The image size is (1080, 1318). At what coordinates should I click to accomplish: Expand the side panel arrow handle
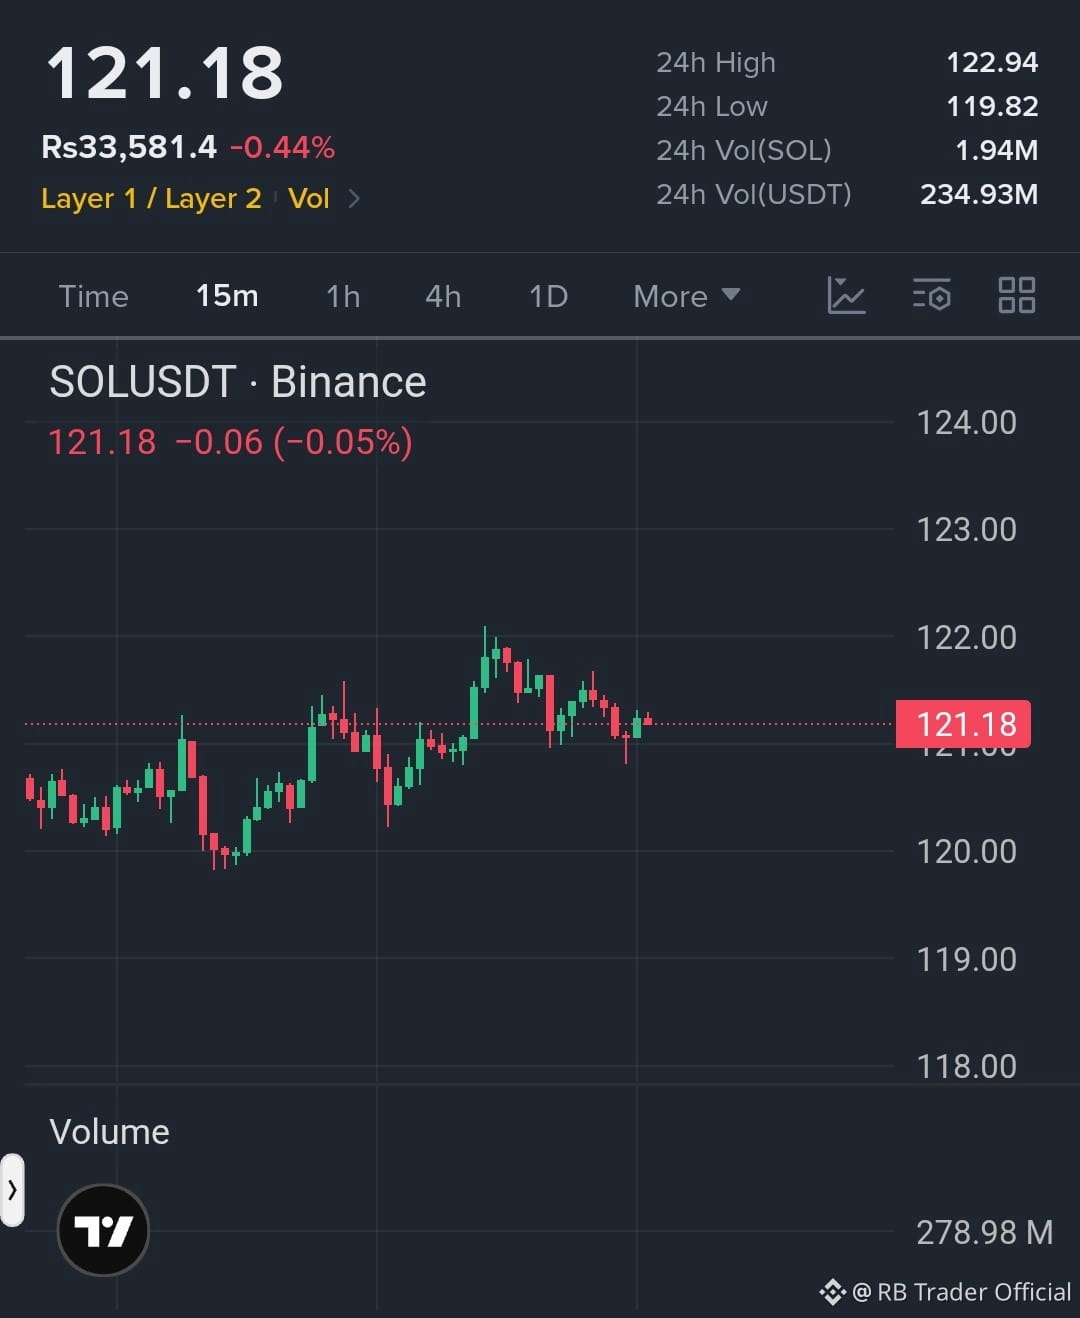tap(12, 1190)
